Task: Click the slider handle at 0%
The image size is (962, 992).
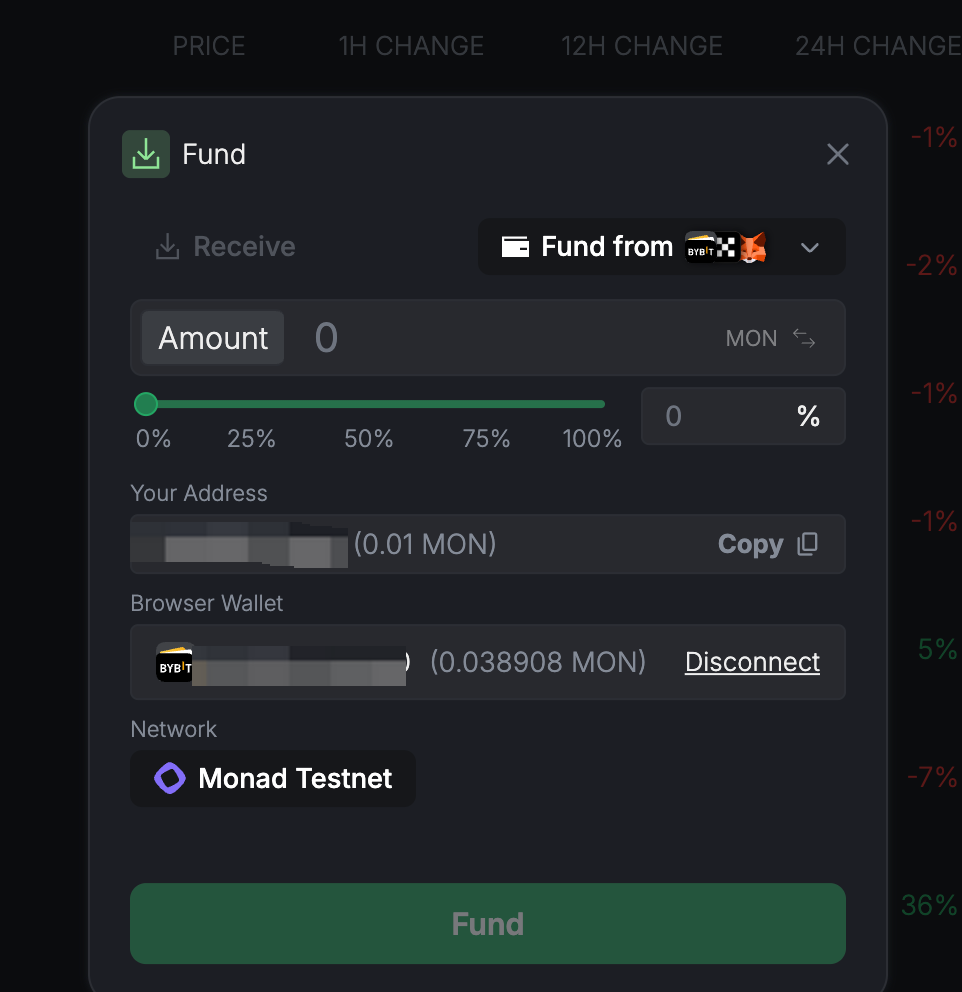Action: [x=145, y=404]
